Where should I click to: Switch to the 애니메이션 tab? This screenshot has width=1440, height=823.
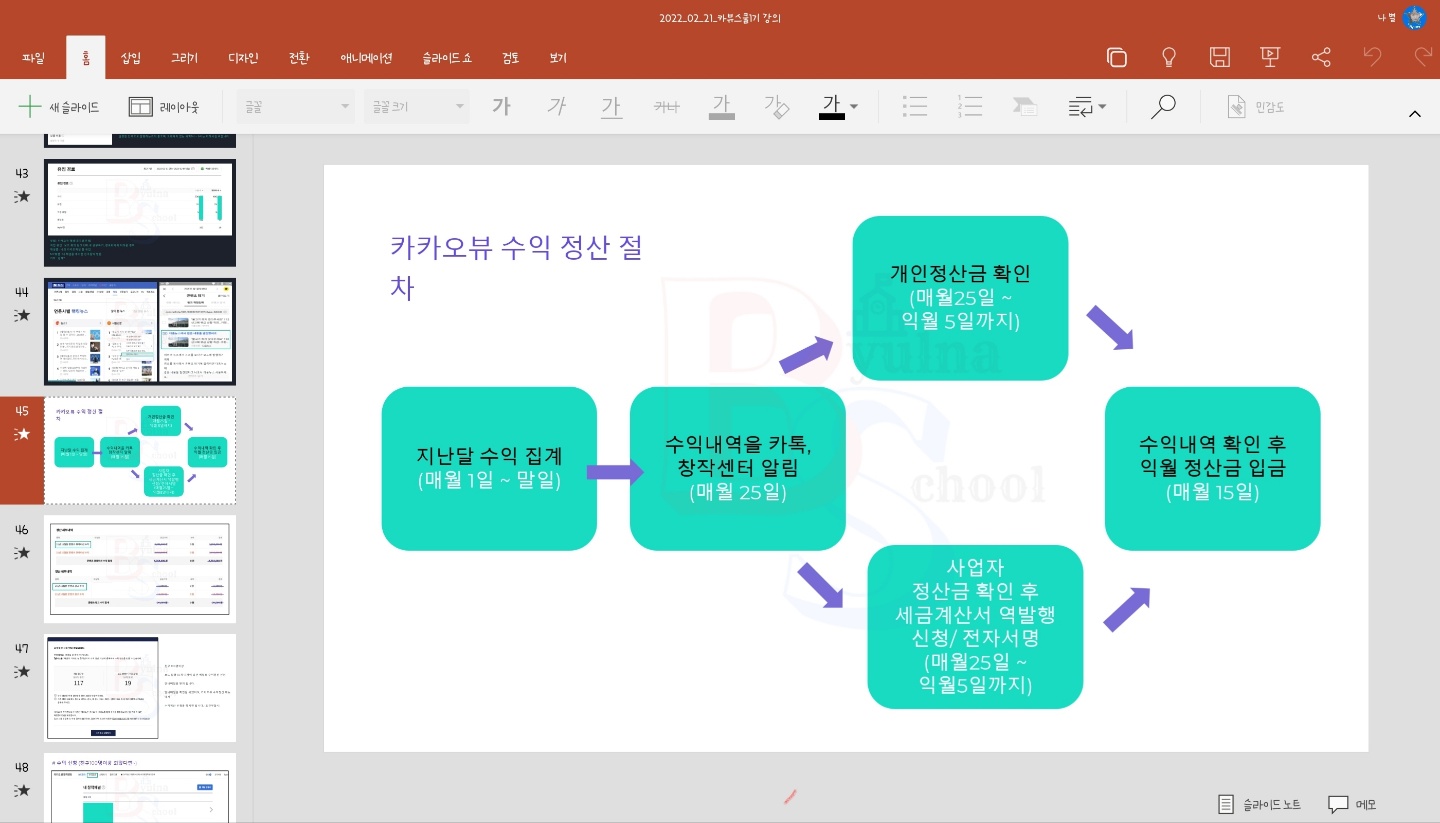click(366, 57)
